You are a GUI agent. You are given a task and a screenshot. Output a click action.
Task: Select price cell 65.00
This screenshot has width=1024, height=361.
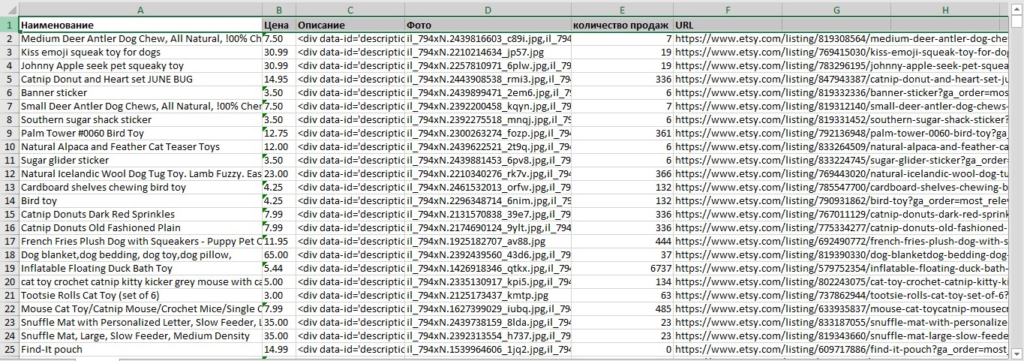[279, 255]
